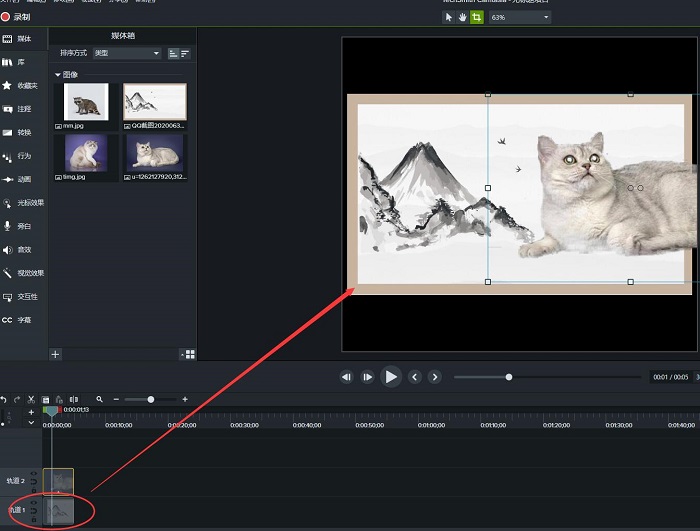
Task: Open the 转换 transitions tab
Action: coord(17,132)
